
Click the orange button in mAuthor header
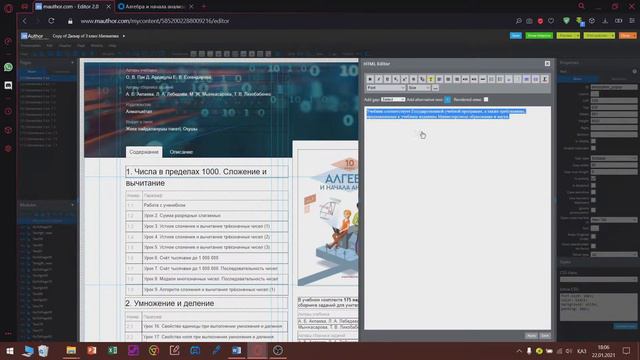pos(627,36)
